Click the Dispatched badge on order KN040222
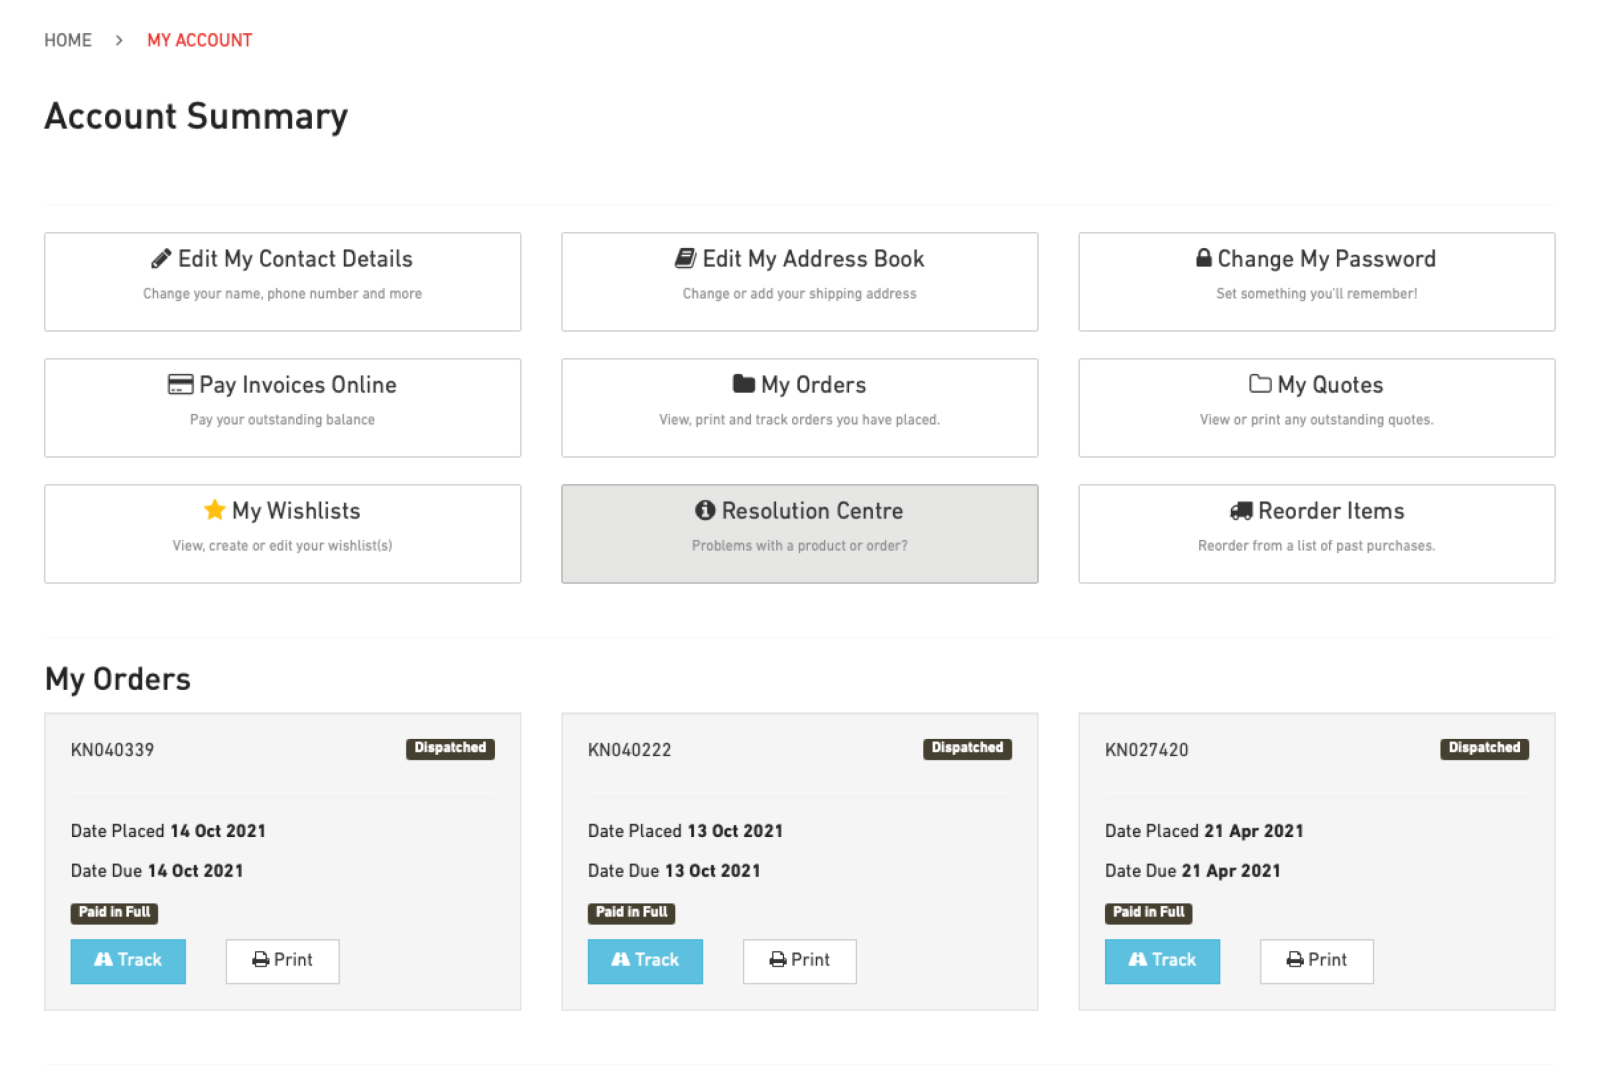Image resolution: width=1600 pixels, height=1067 pixels. (x=967, y=749)
